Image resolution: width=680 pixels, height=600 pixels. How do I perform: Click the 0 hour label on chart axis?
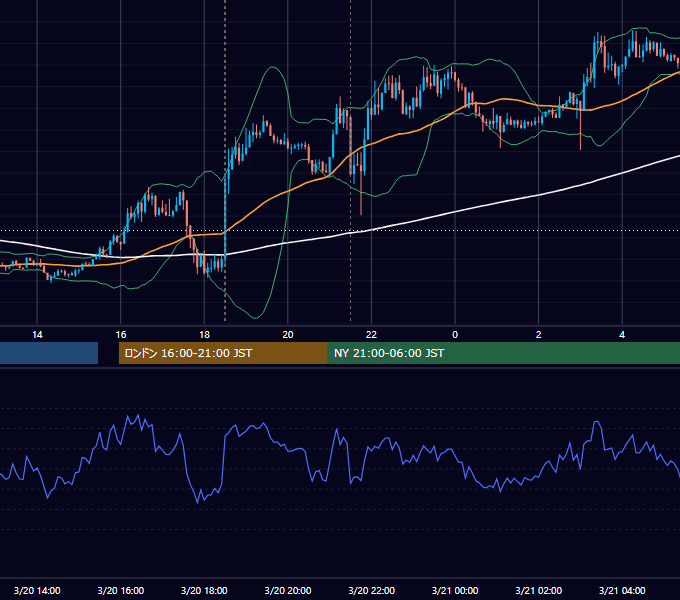tap(455, 335)
